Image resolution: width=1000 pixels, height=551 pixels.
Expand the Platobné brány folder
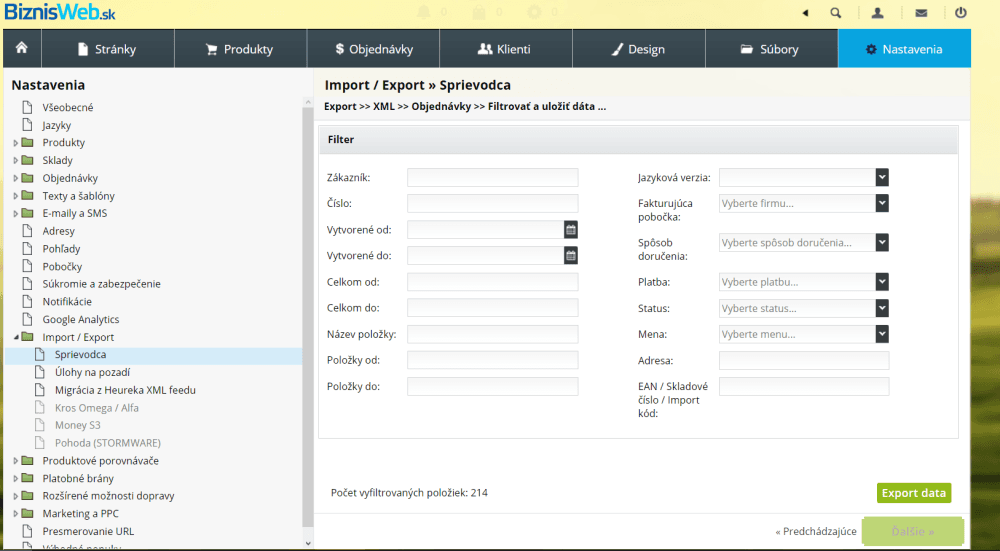click(x=16, y=478)
